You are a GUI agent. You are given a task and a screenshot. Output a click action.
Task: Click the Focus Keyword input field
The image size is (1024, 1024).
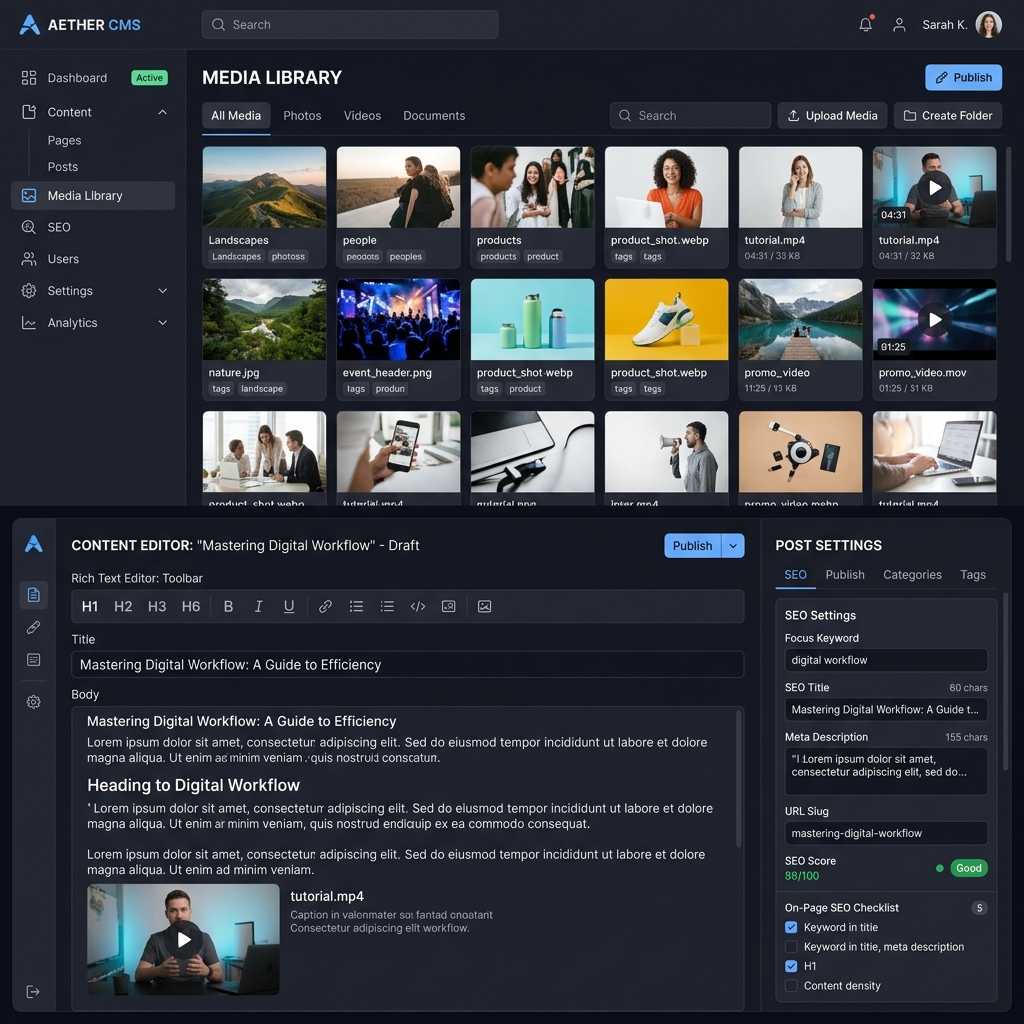[x=886, y=660]
